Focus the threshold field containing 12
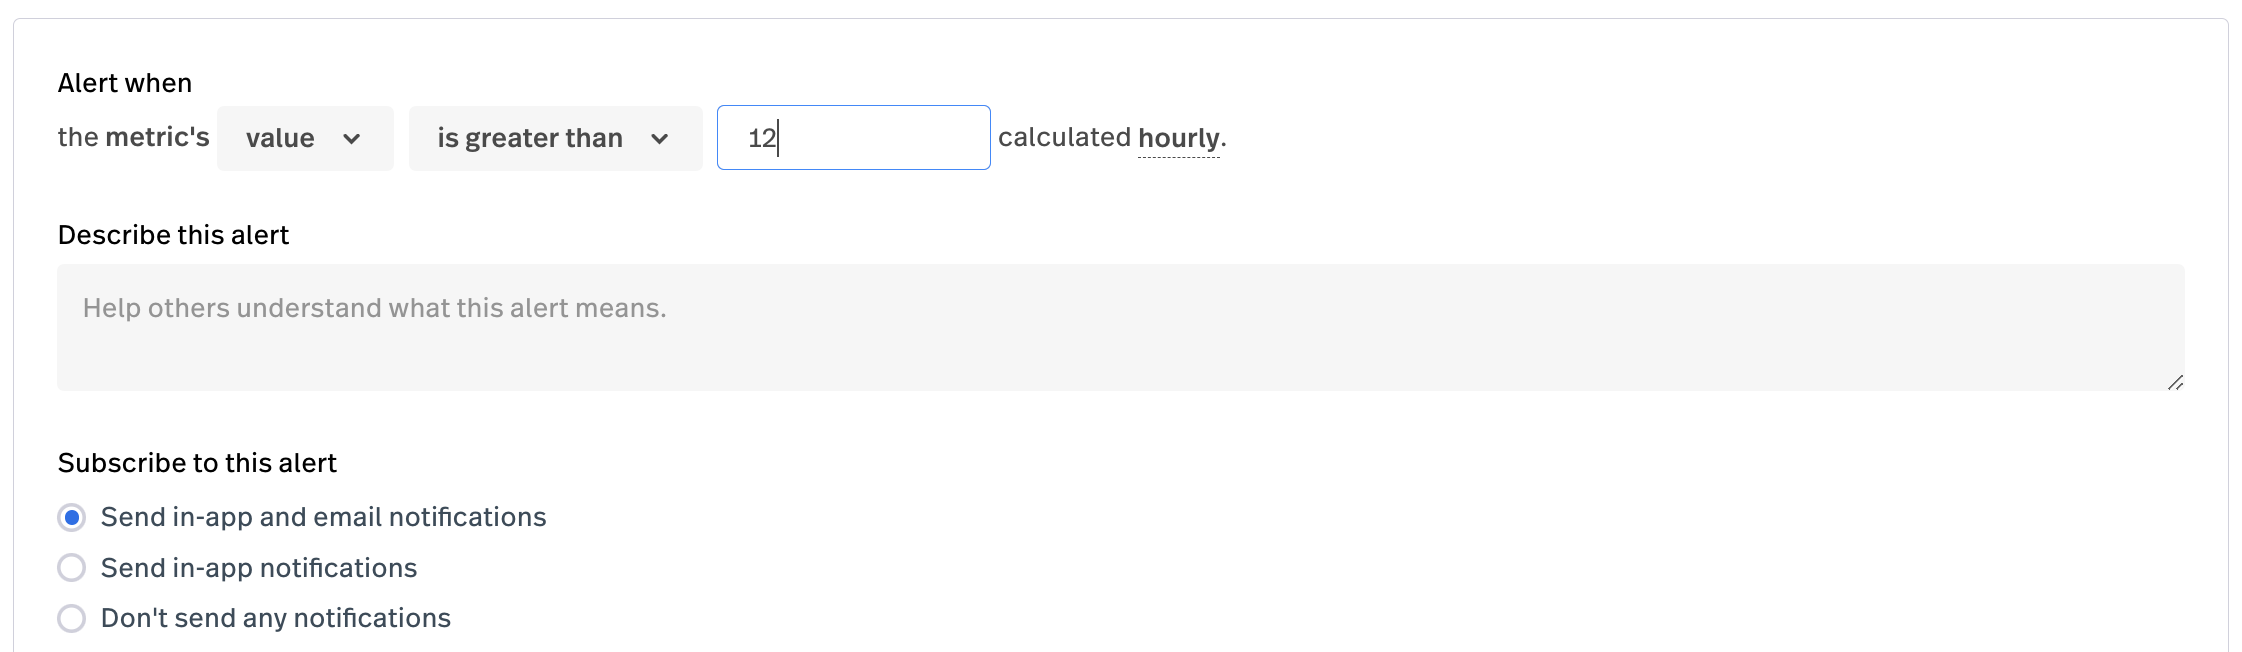This screenshot has height=652, width=2242. pyautogui.click(x=853, y=138)
